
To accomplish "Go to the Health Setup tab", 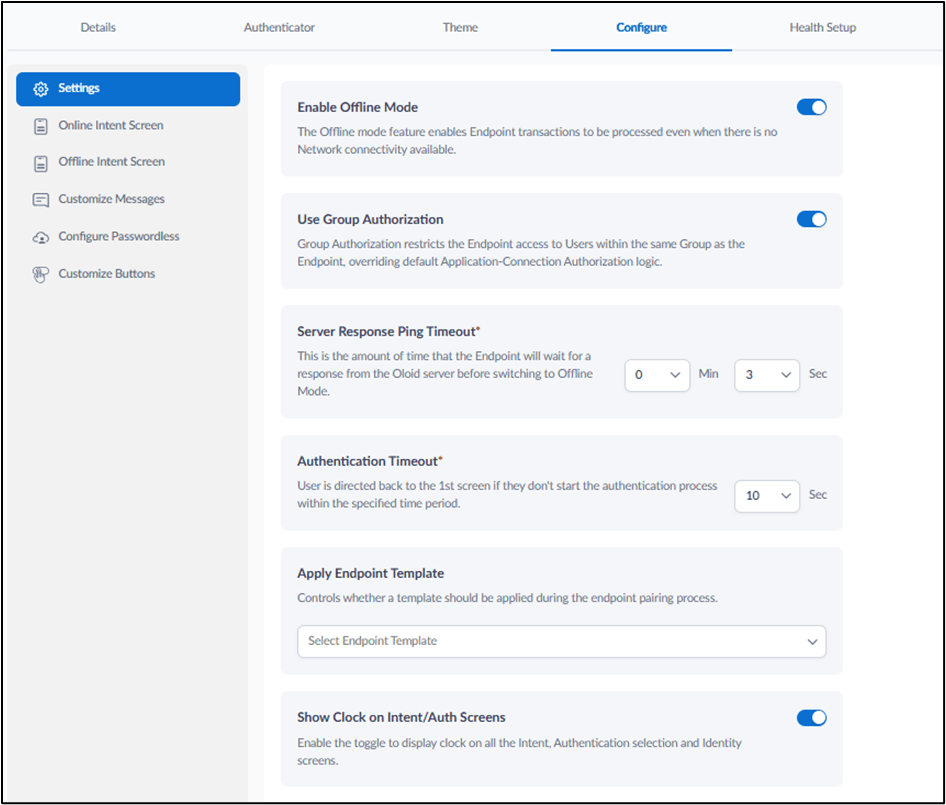I will tap(823, 27).
